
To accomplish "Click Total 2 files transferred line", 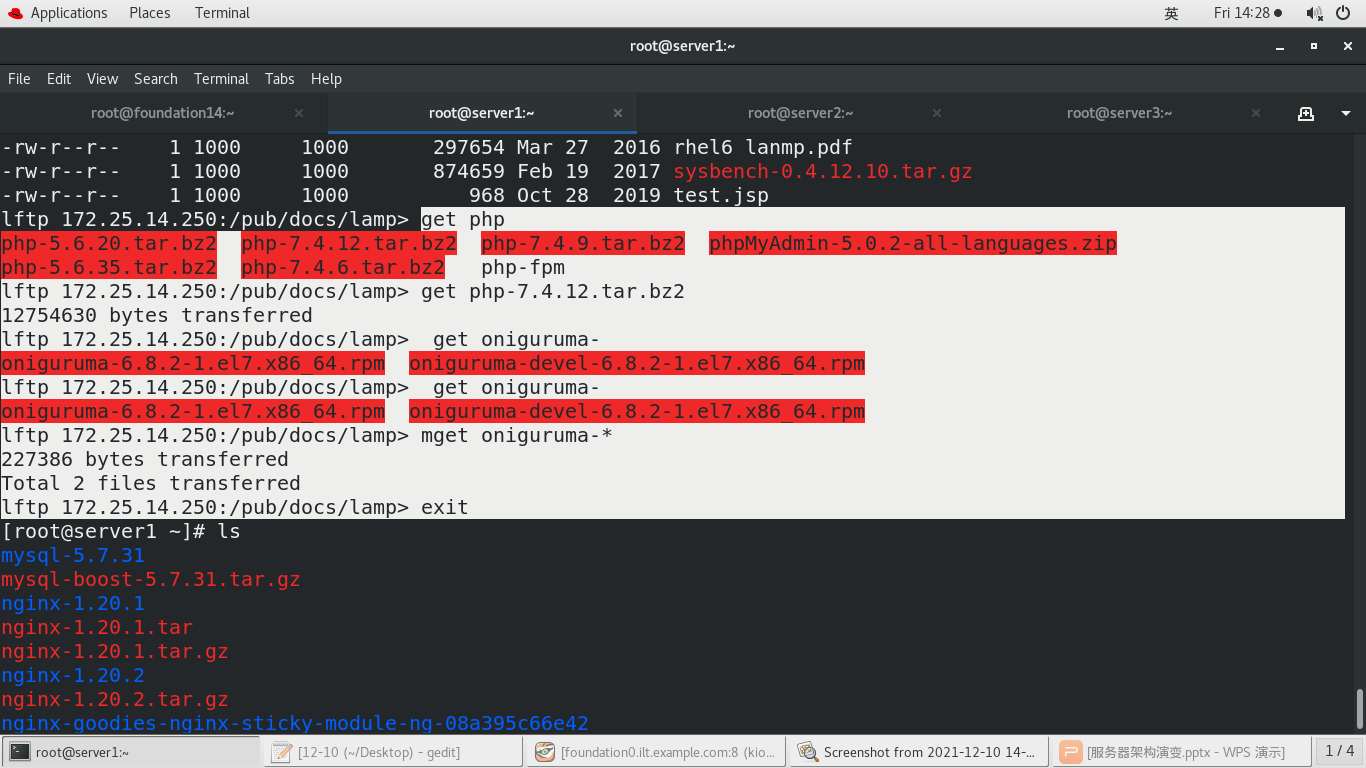I will click(x=151, y=483).
